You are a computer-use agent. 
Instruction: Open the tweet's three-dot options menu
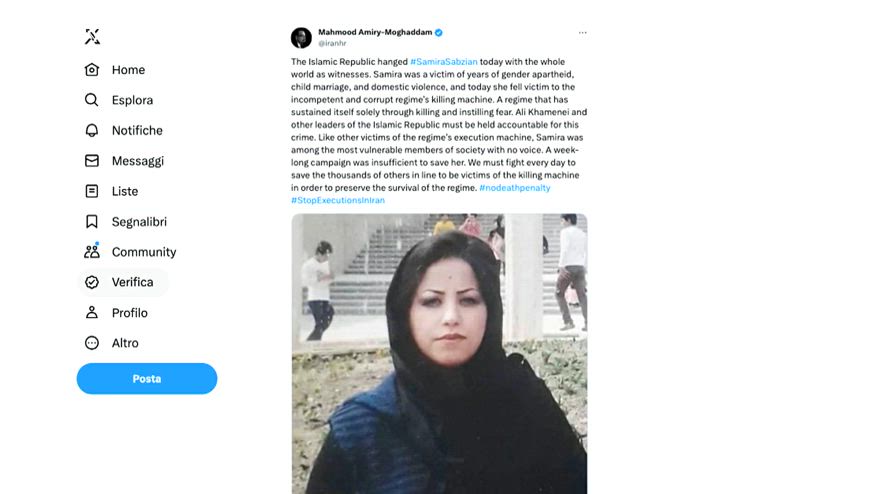click(582, 32)
